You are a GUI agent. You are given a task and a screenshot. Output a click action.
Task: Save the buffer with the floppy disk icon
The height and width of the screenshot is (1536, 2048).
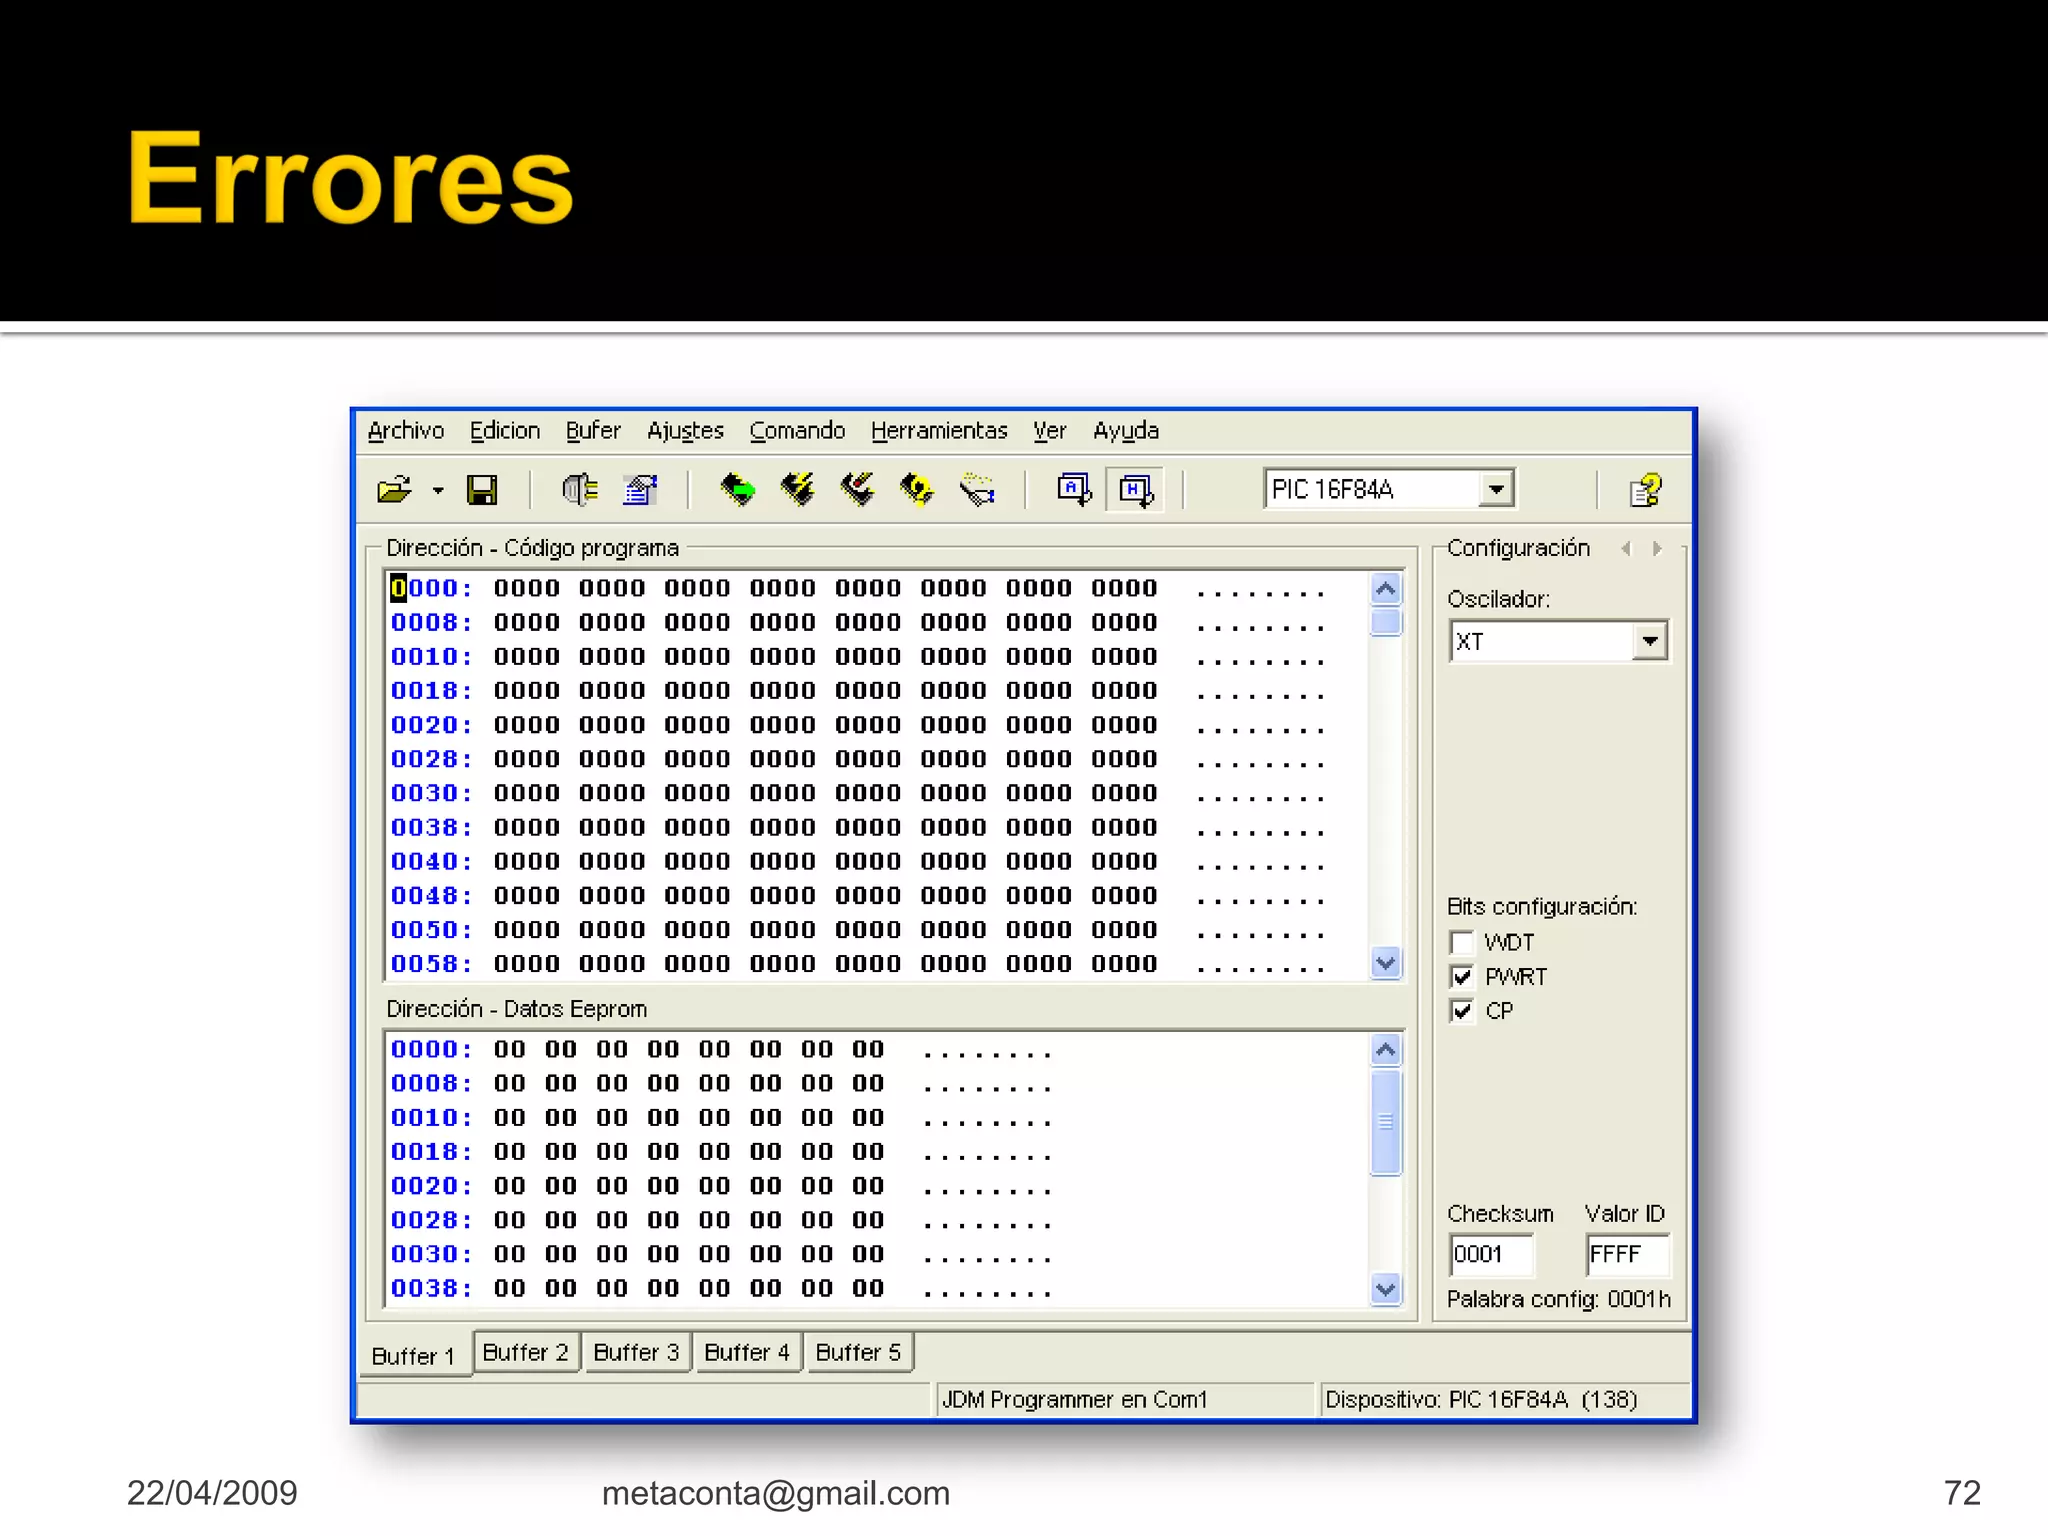(x=482, y=490)
